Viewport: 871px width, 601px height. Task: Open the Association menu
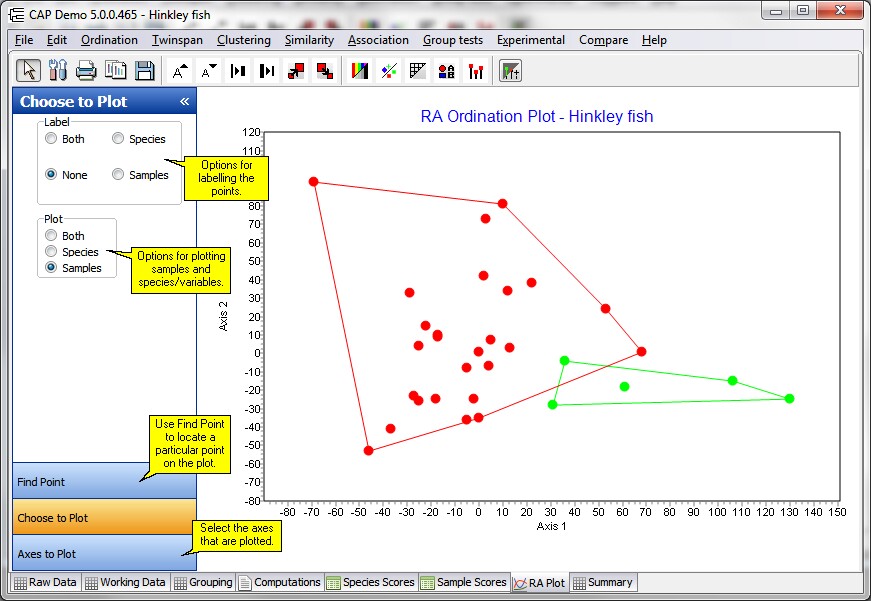(x=378, y=40)
